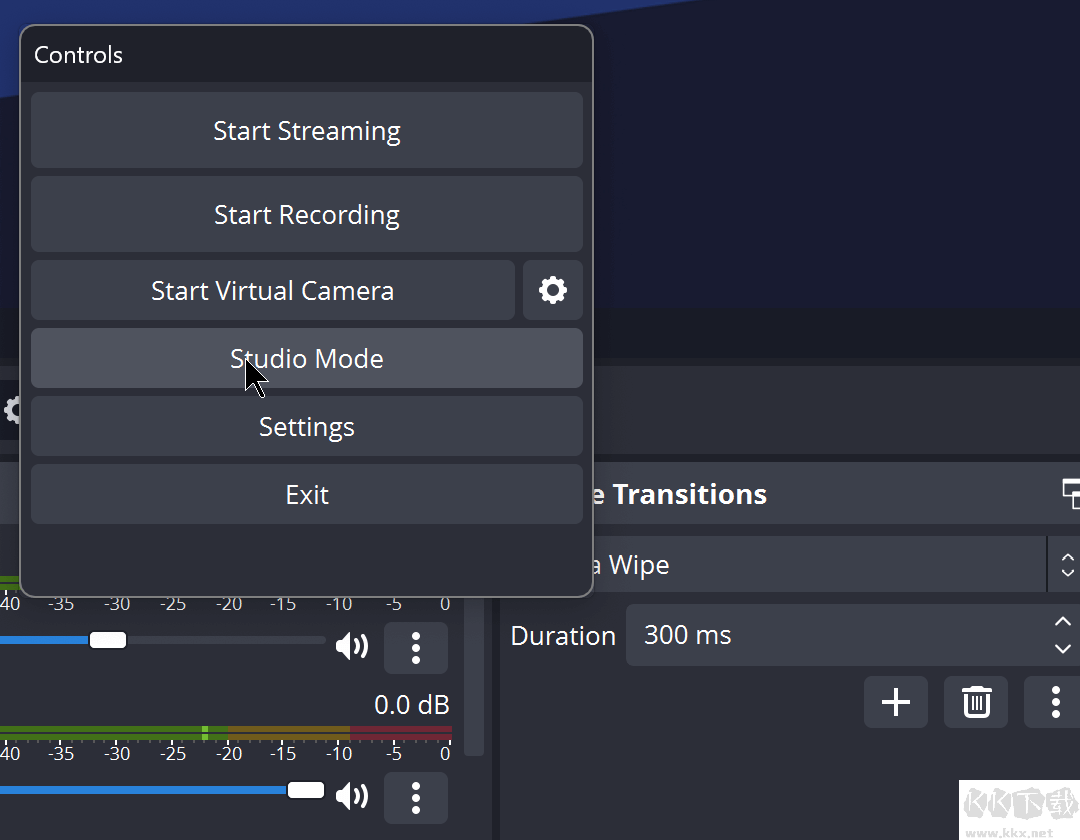Increase transition duration with up arrow

(x=1062, y=622)
